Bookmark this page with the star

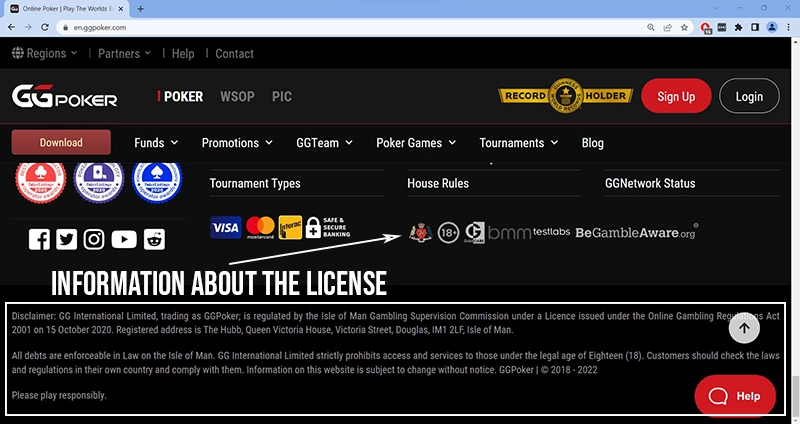pos(684,28)
